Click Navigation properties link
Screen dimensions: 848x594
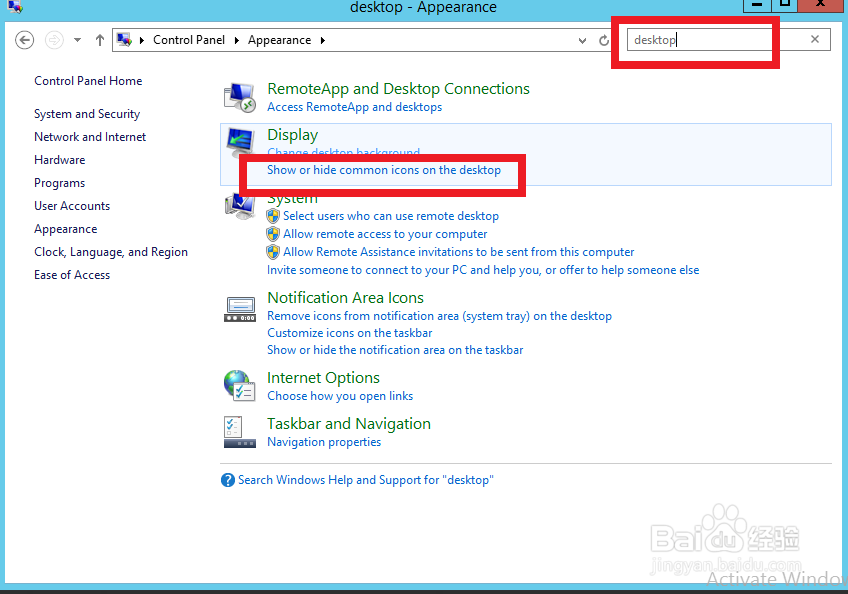click(x=324, y=442)
